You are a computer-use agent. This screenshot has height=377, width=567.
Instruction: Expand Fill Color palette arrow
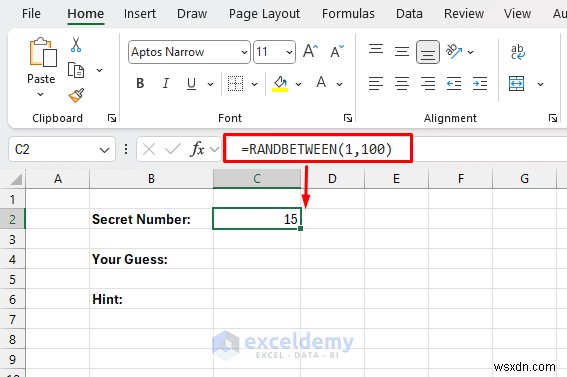pos(298,84)
